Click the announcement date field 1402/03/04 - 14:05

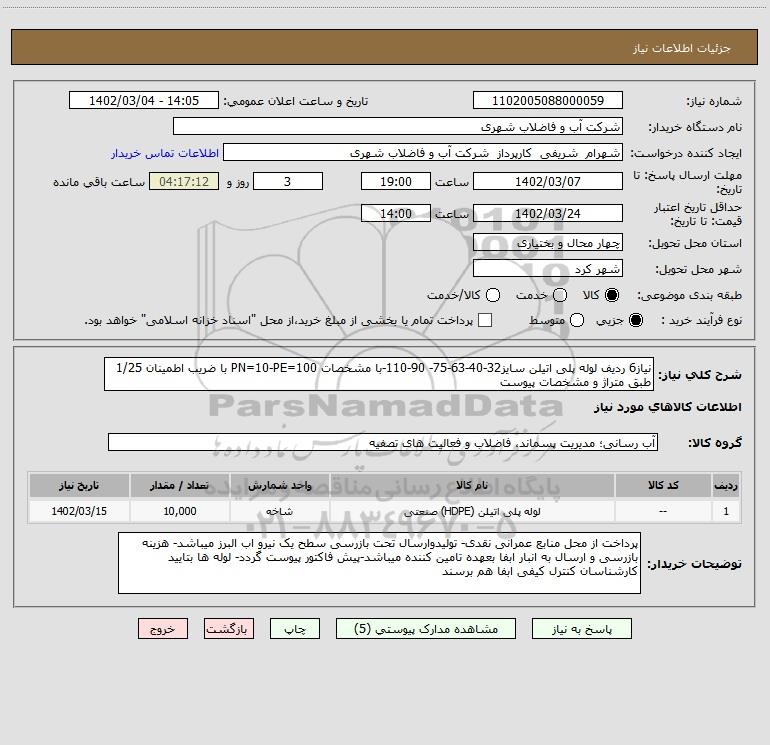point(144,100)
